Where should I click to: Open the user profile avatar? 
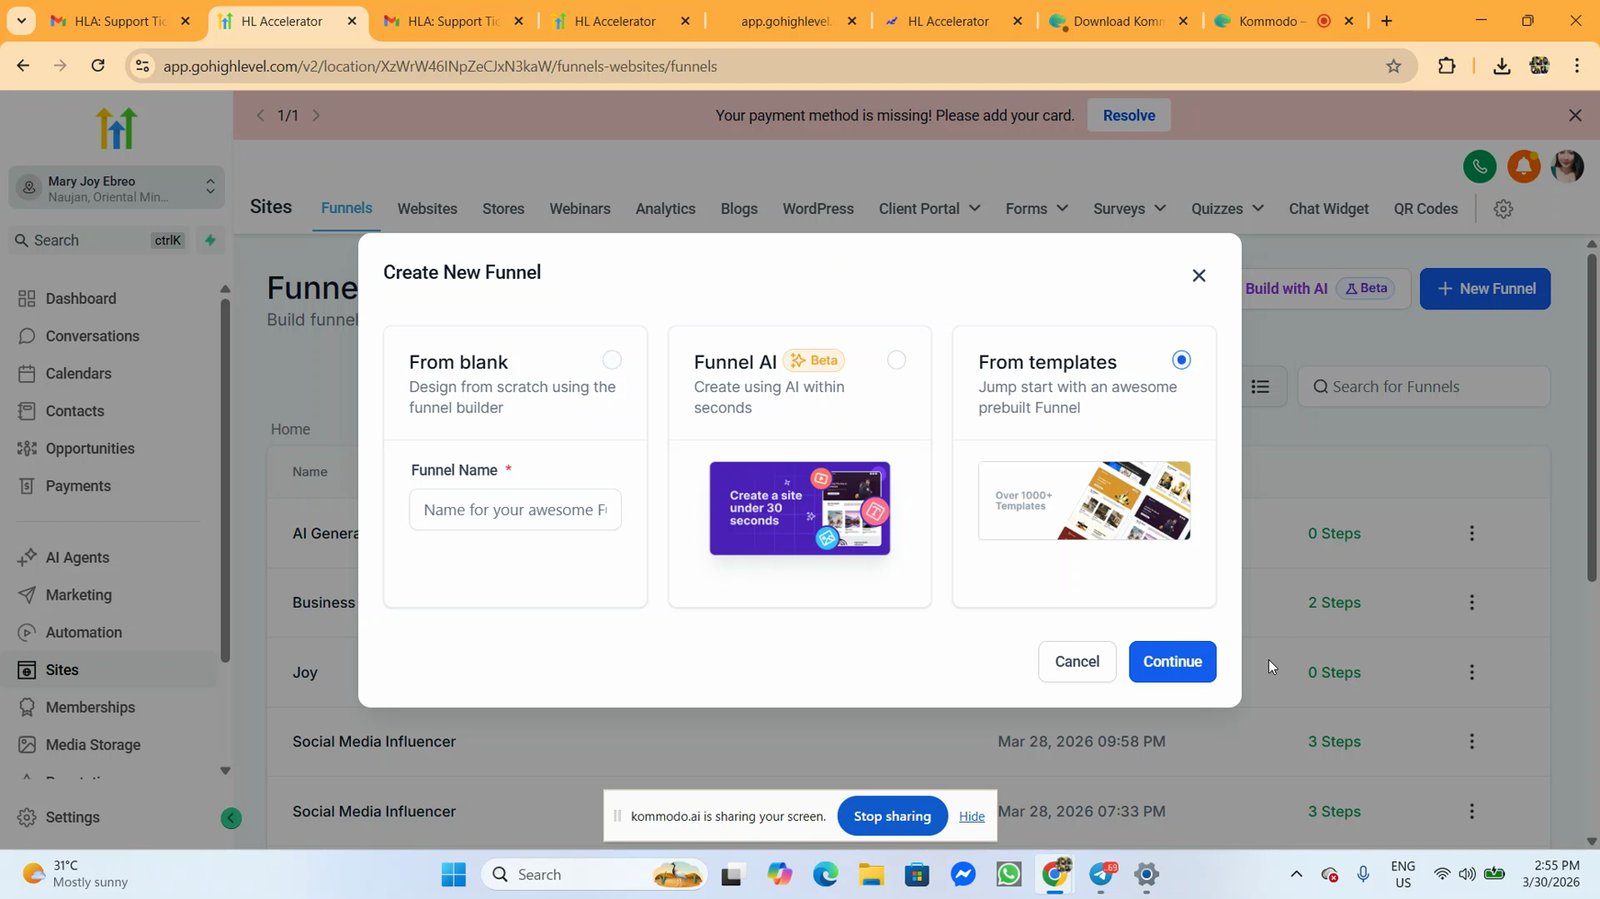pyautogui.click(x=1567, y=166)
